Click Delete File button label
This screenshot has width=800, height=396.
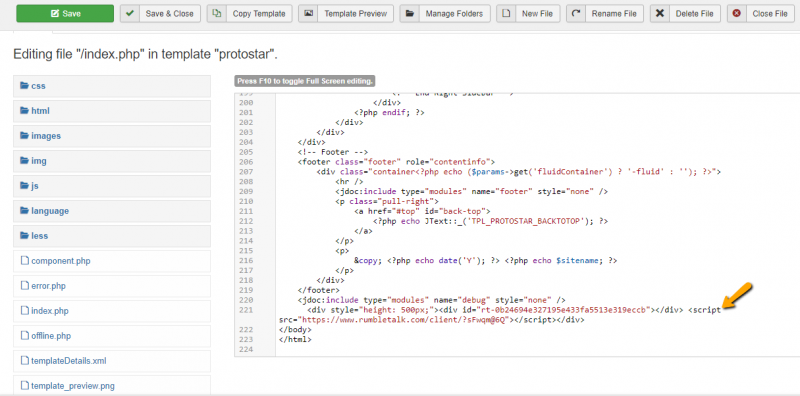tap(694, 14)
